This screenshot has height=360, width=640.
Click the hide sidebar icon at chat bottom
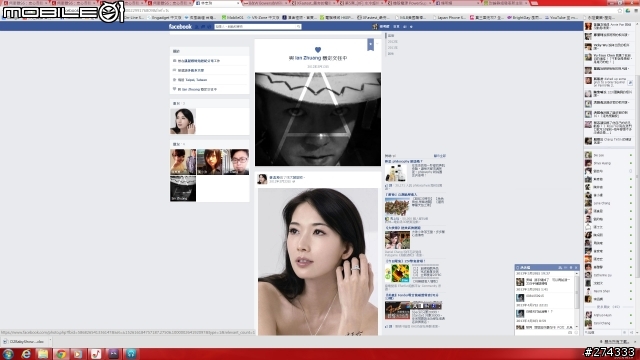pyautogui.click(x=631, y=333)
